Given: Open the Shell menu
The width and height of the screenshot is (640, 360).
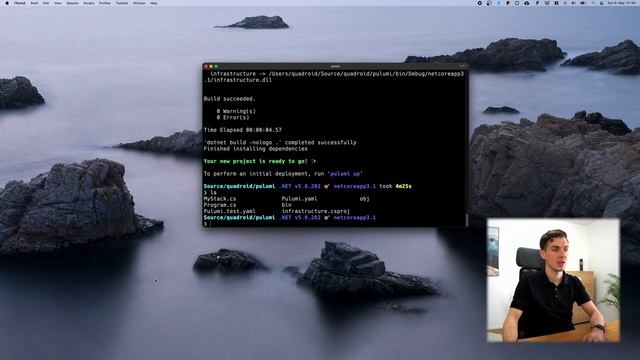Looking at the screenshot, I should click(34, 3).
